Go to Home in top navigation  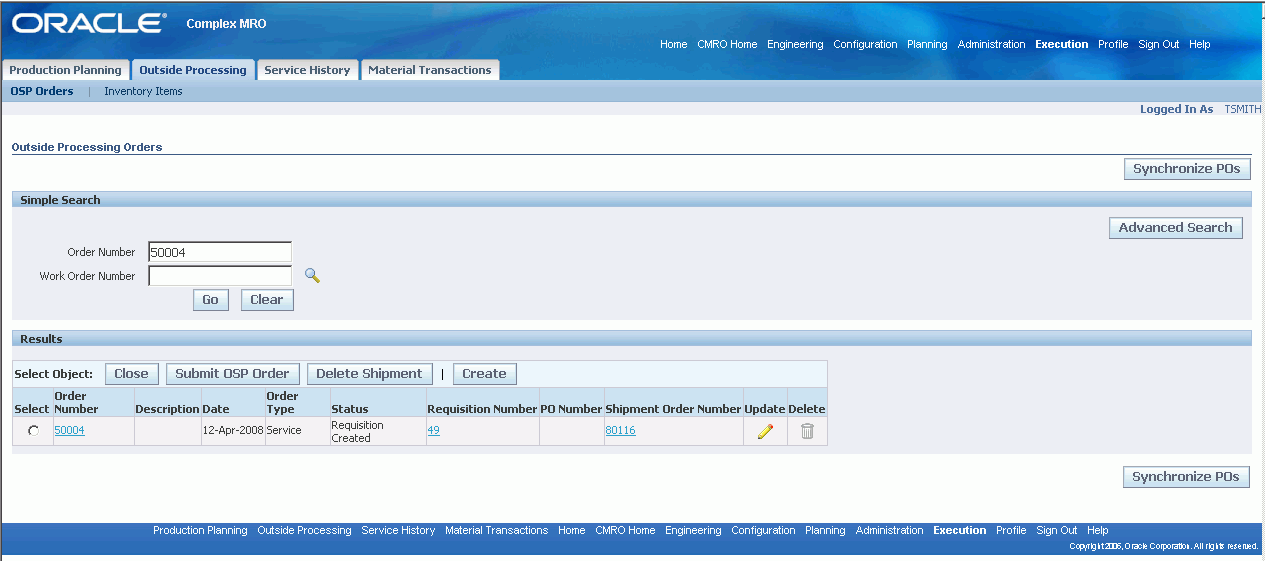674,44
